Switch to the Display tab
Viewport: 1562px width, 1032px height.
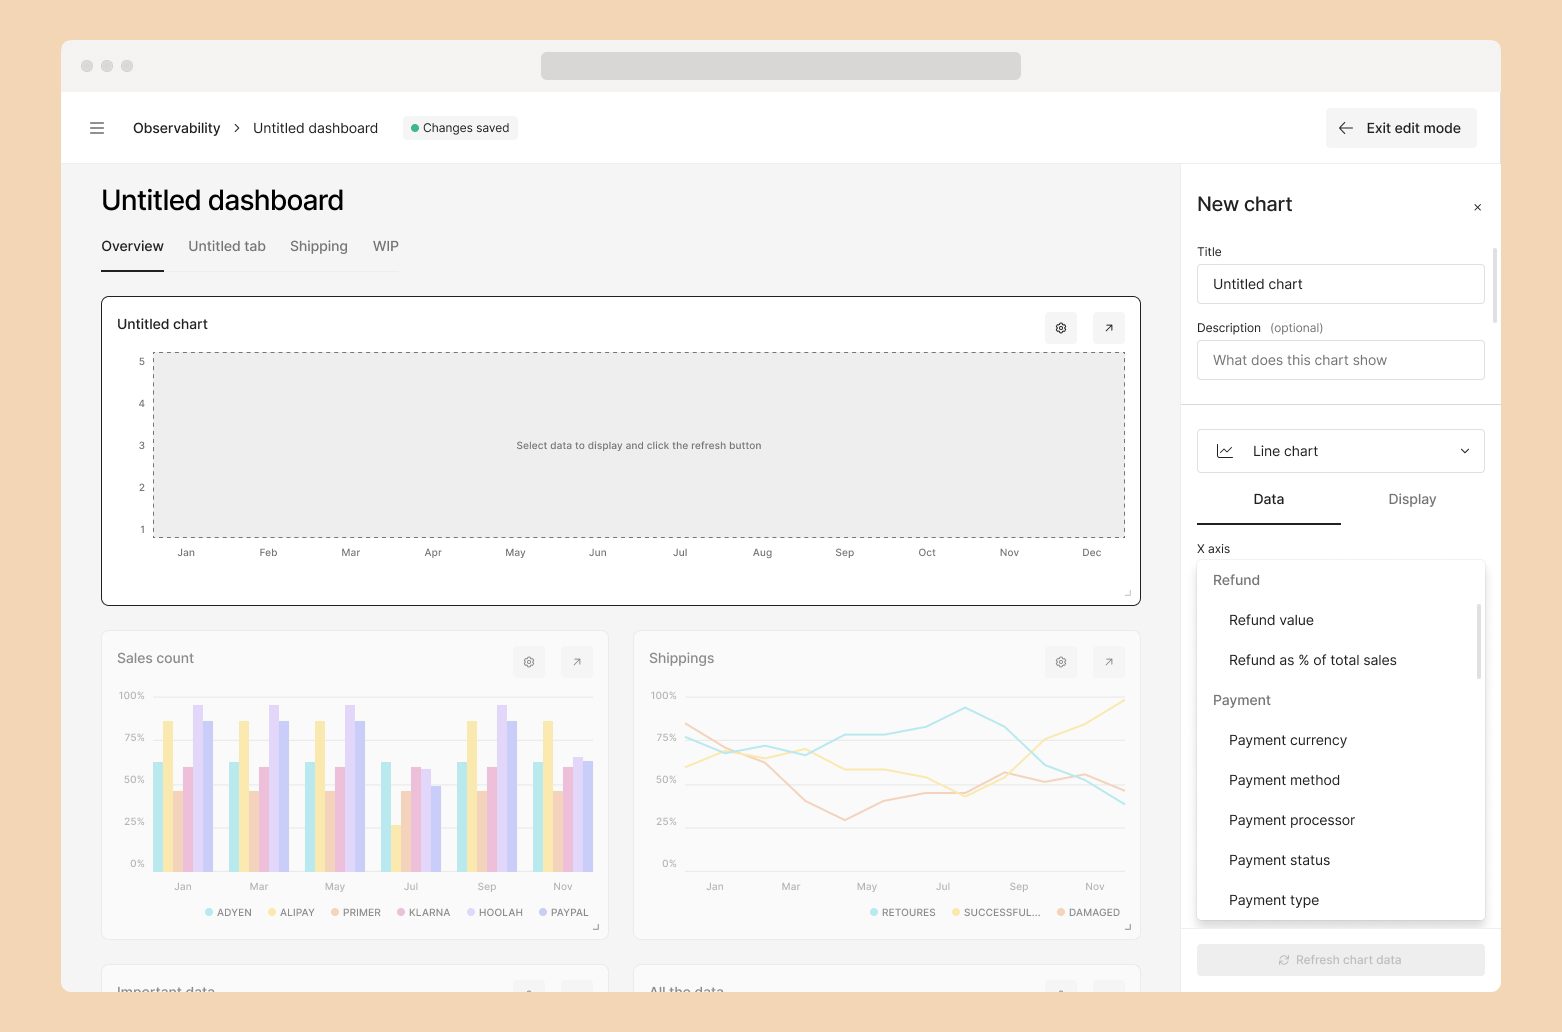pos(1411,499)
